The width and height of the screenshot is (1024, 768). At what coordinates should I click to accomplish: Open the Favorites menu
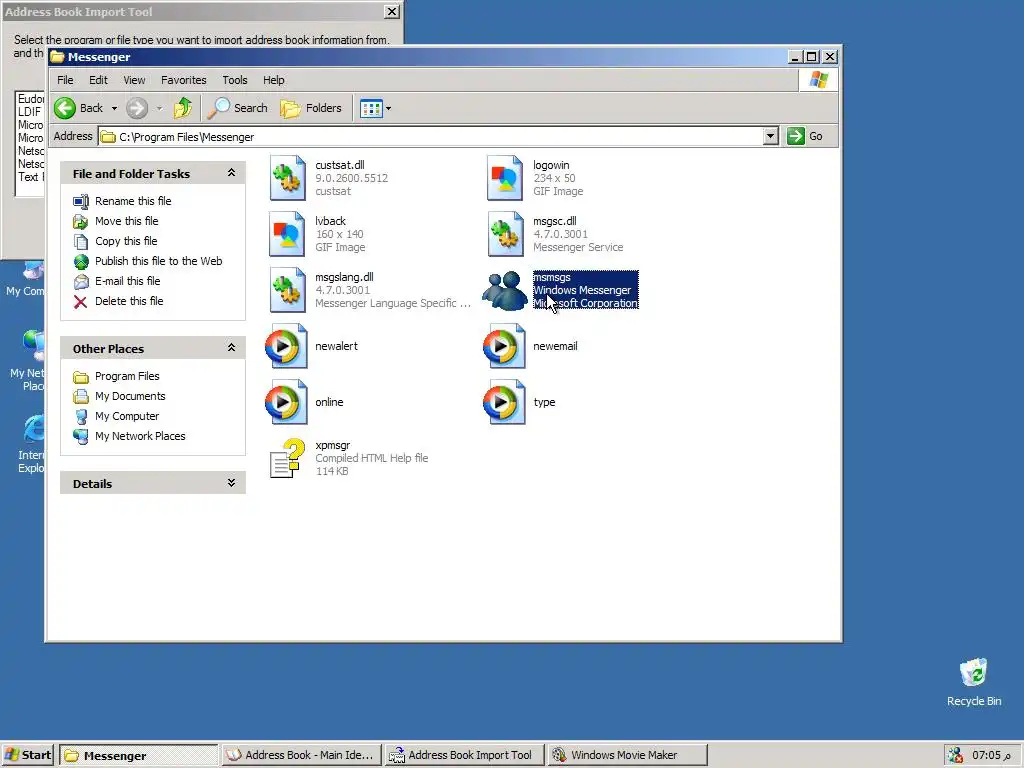184,80
